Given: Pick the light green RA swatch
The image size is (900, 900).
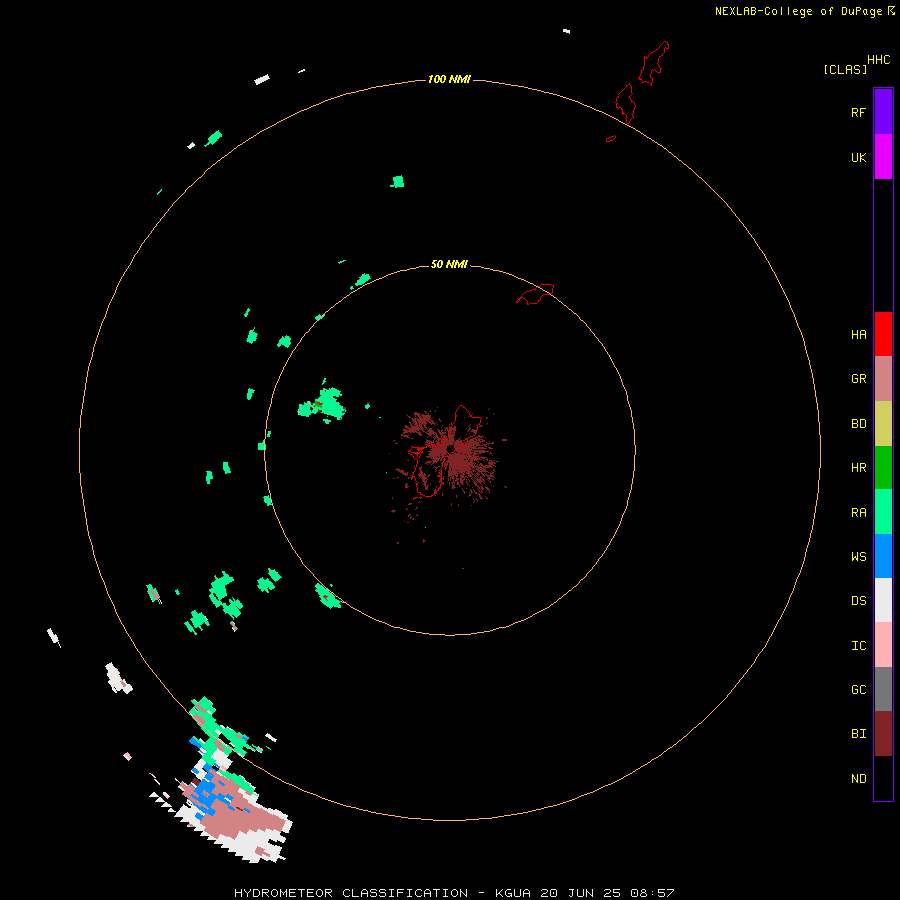Looking at the screenshot, I should (x=883, y=512).
